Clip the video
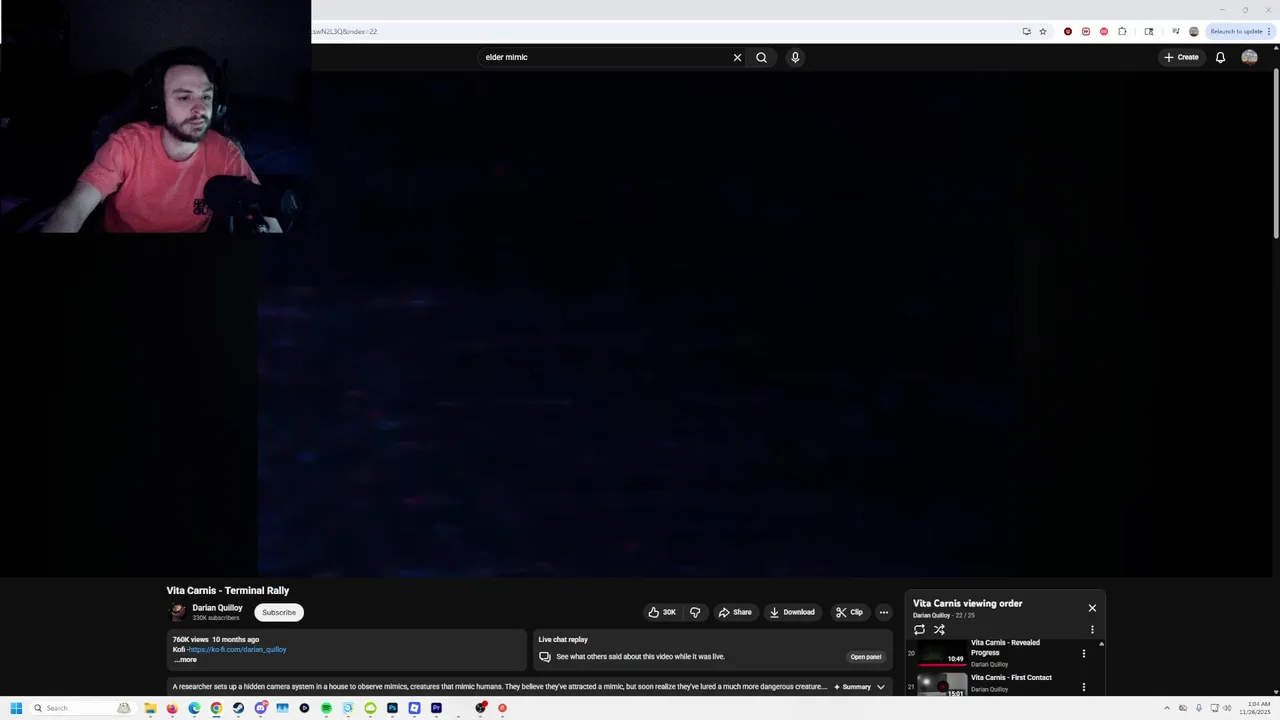1280x720 pixels. [849, 612]
